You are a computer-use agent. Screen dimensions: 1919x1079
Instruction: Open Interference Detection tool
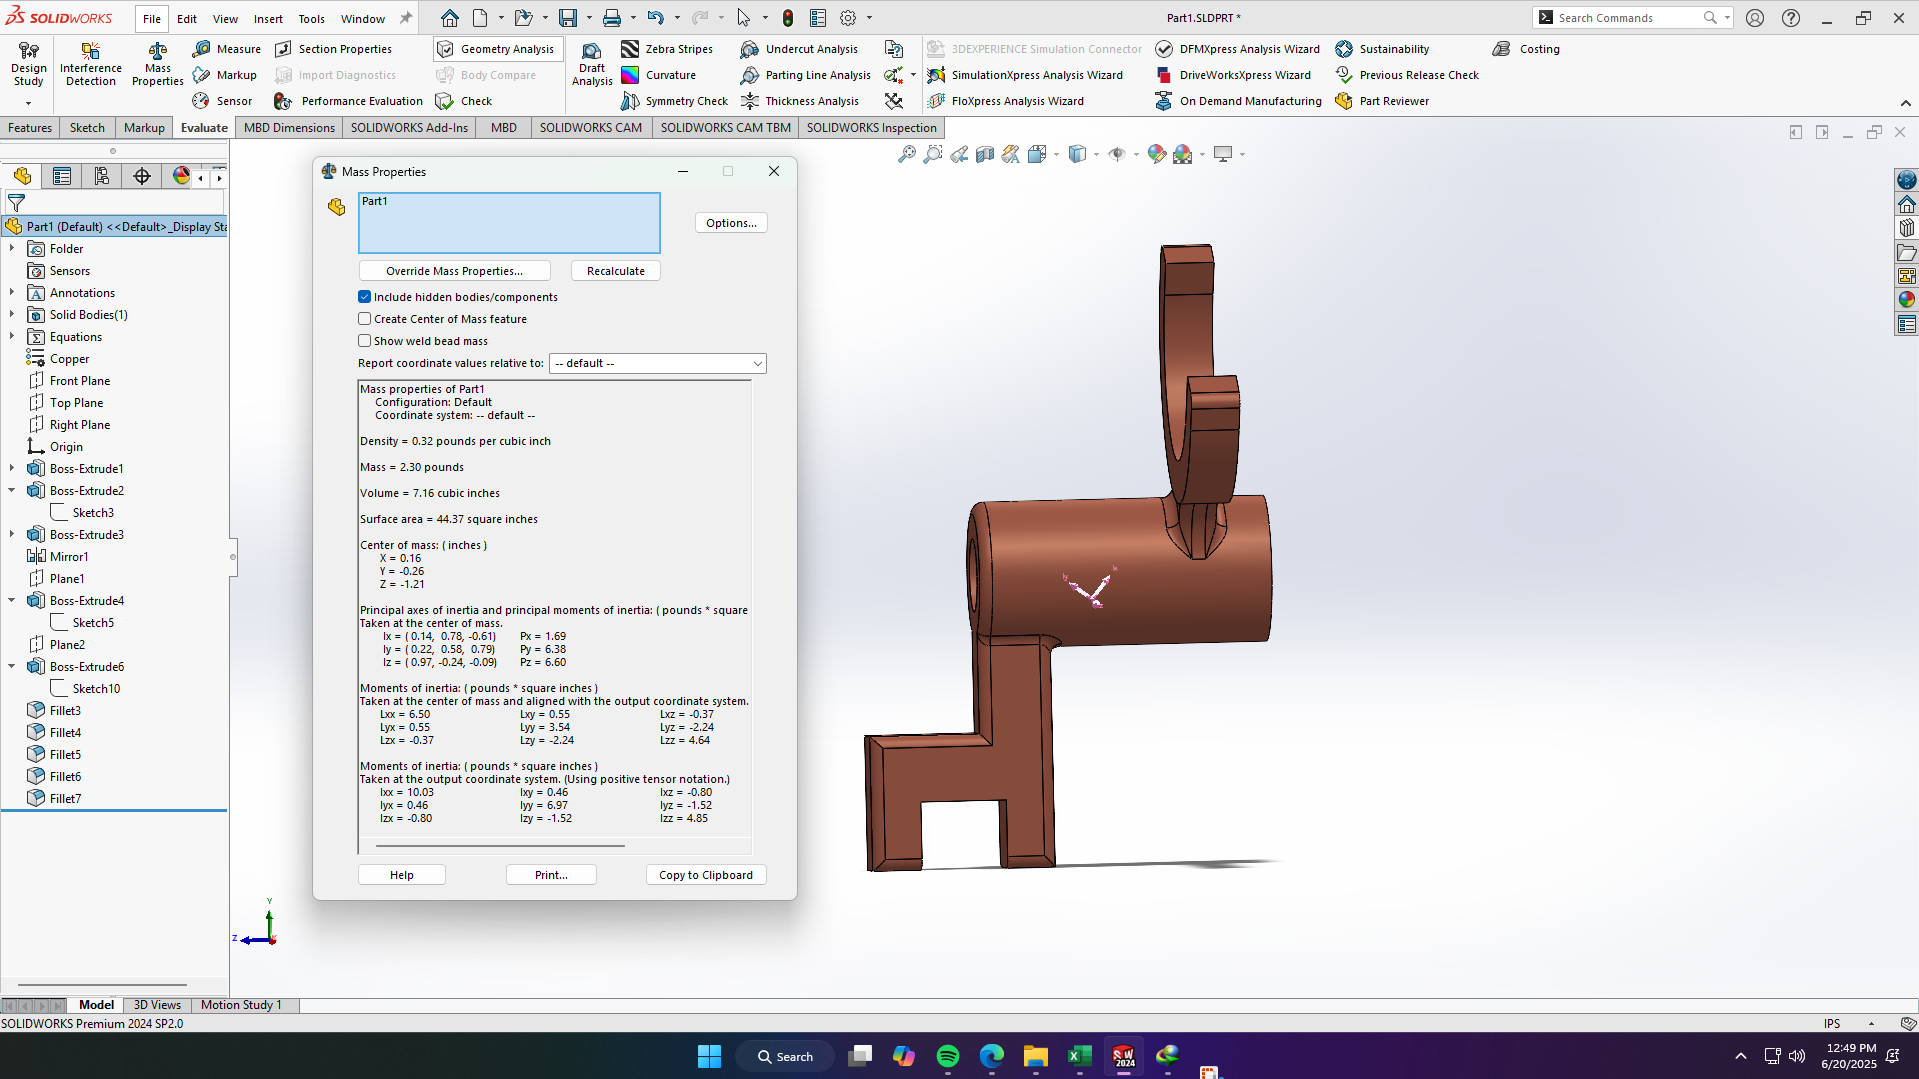click(91, 64)
